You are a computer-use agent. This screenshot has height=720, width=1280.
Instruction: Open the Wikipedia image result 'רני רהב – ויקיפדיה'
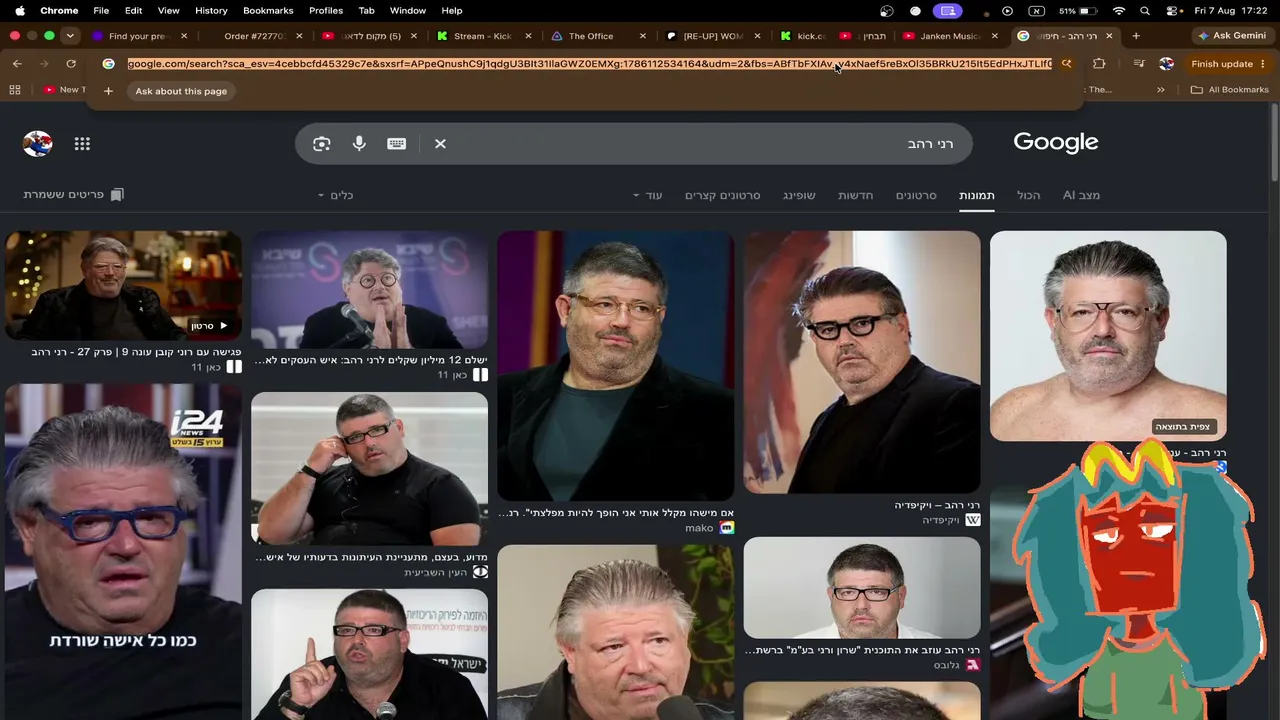coord(862,362)
